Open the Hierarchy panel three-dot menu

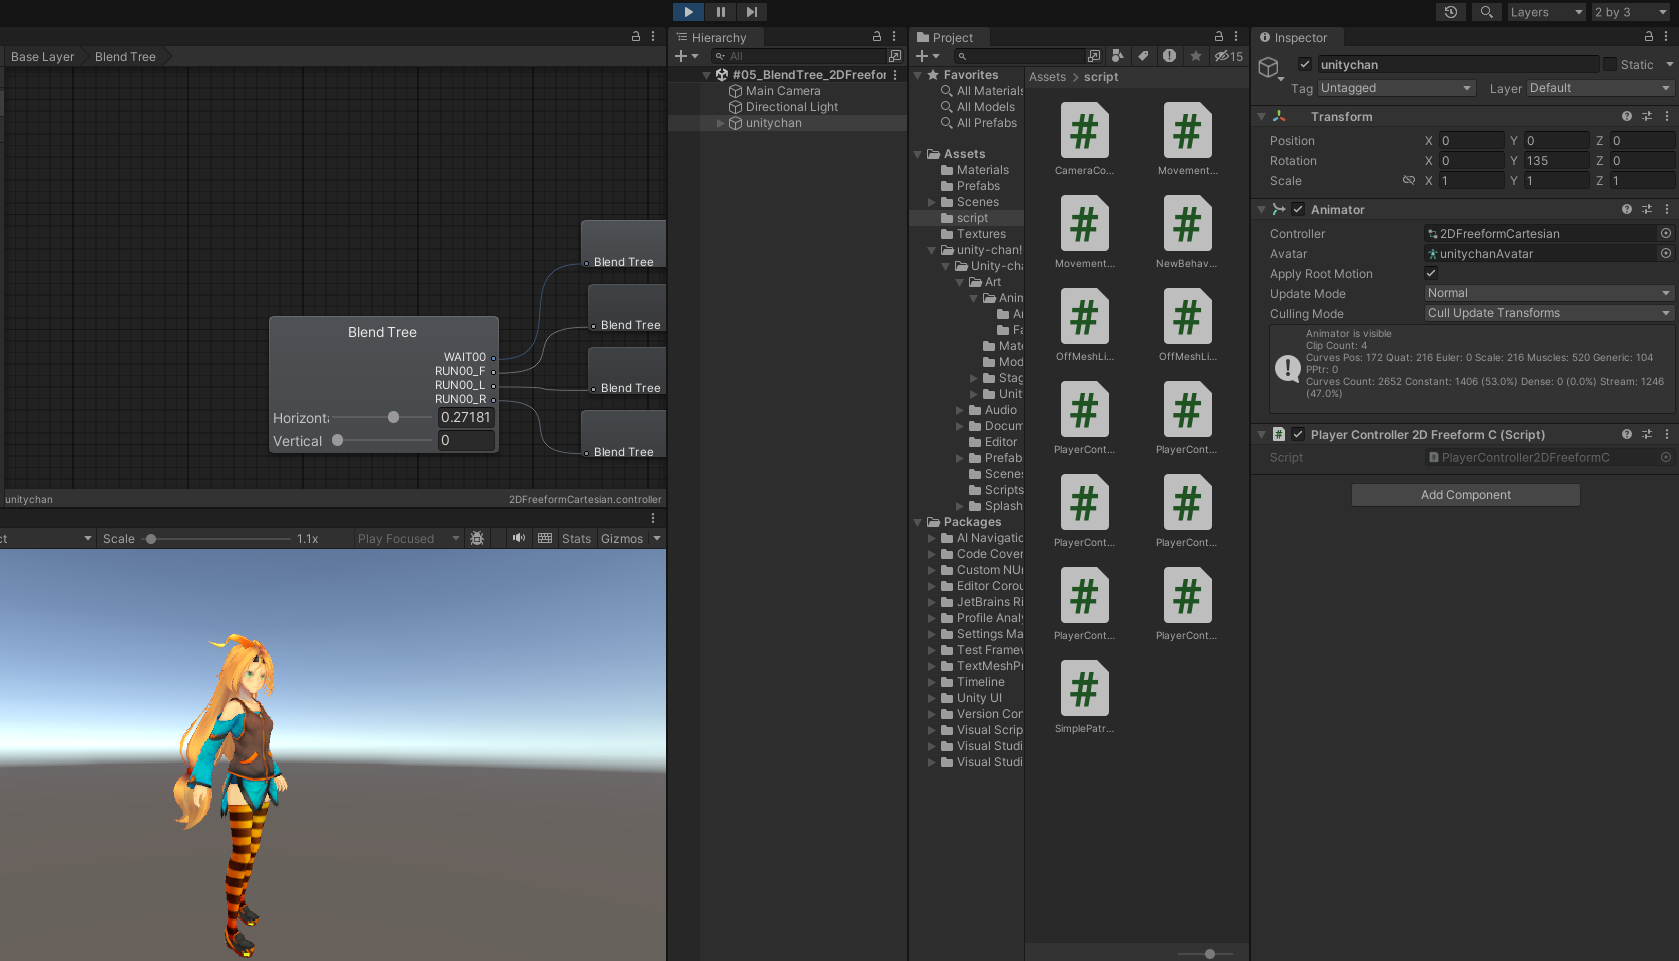[x=894, y=36]
